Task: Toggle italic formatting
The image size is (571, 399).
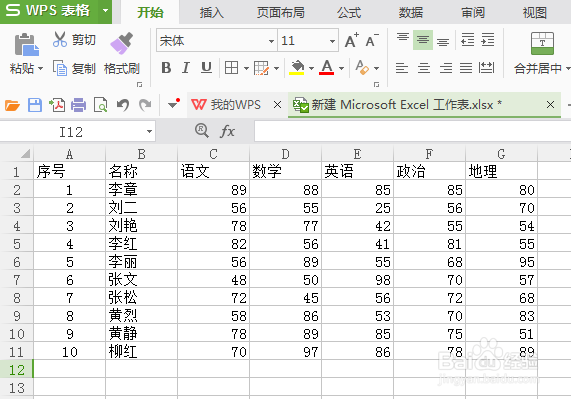Action: (186, 68)
